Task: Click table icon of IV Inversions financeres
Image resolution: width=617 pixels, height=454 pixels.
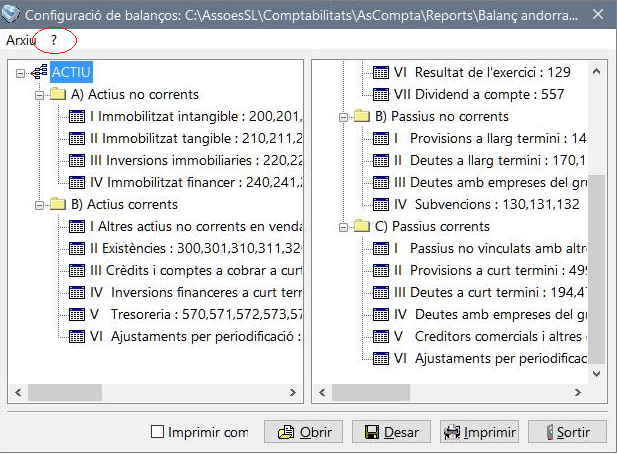Action: 77,293
